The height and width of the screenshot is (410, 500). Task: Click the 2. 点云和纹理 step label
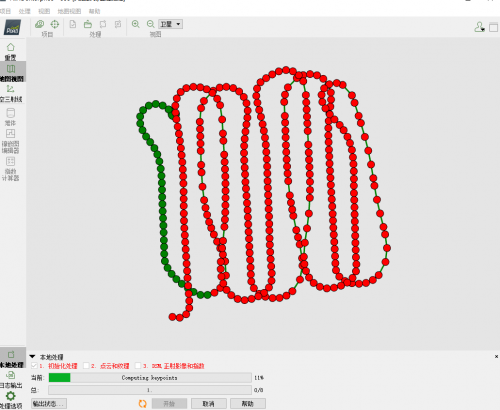coord(110,366)
